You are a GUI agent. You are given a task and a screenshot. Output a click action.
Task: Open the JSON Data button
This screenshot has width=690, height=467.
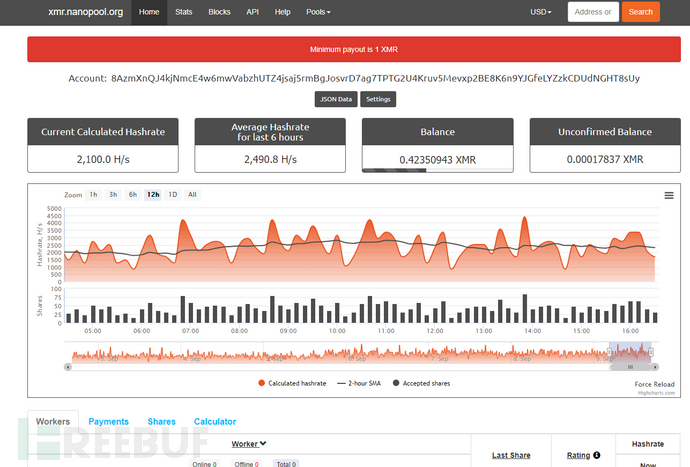point(336,99)
